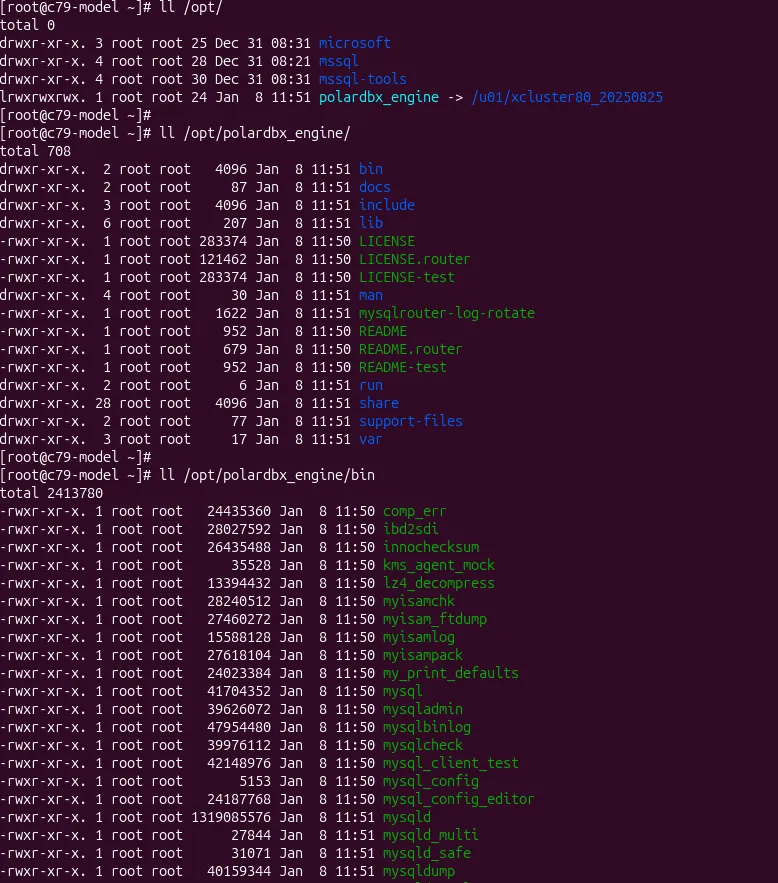Click the docs directory name
This screenshot has width=778, height=883.
tap(374, 187)
